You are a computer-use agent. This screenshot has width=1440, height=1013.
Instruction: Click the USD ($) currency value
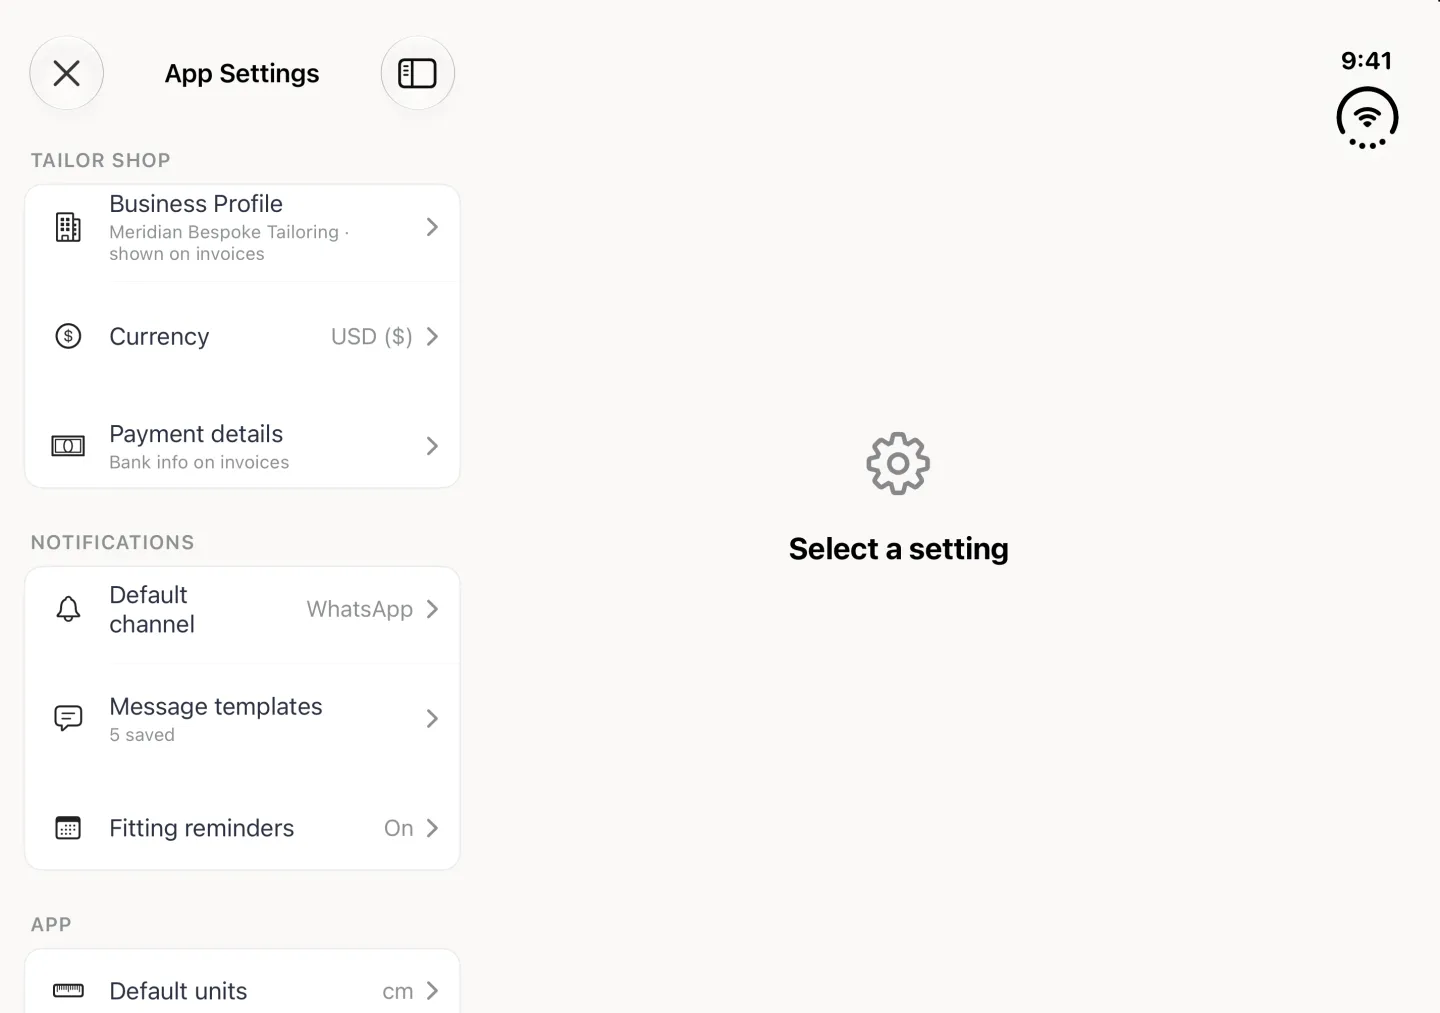372,336
